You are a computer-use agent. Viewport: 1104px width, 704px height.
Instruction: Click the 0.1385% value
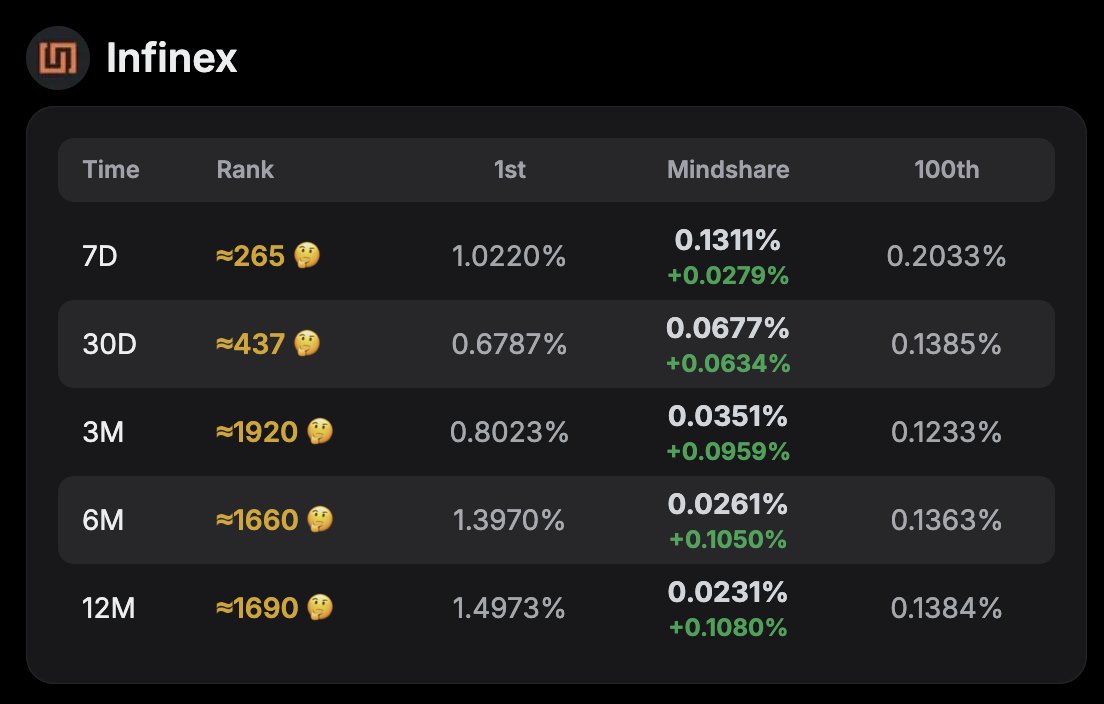pyautogui.click(x=946, y=344)
